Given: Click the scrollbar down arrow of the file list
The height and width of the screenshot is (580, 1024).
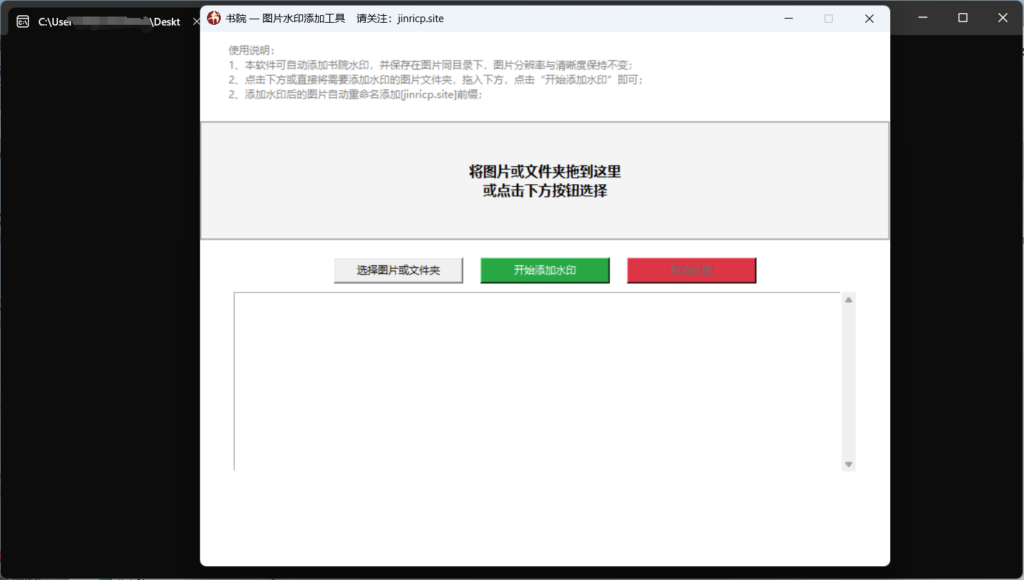Looking at the screenshot, I should click(850, 463).
